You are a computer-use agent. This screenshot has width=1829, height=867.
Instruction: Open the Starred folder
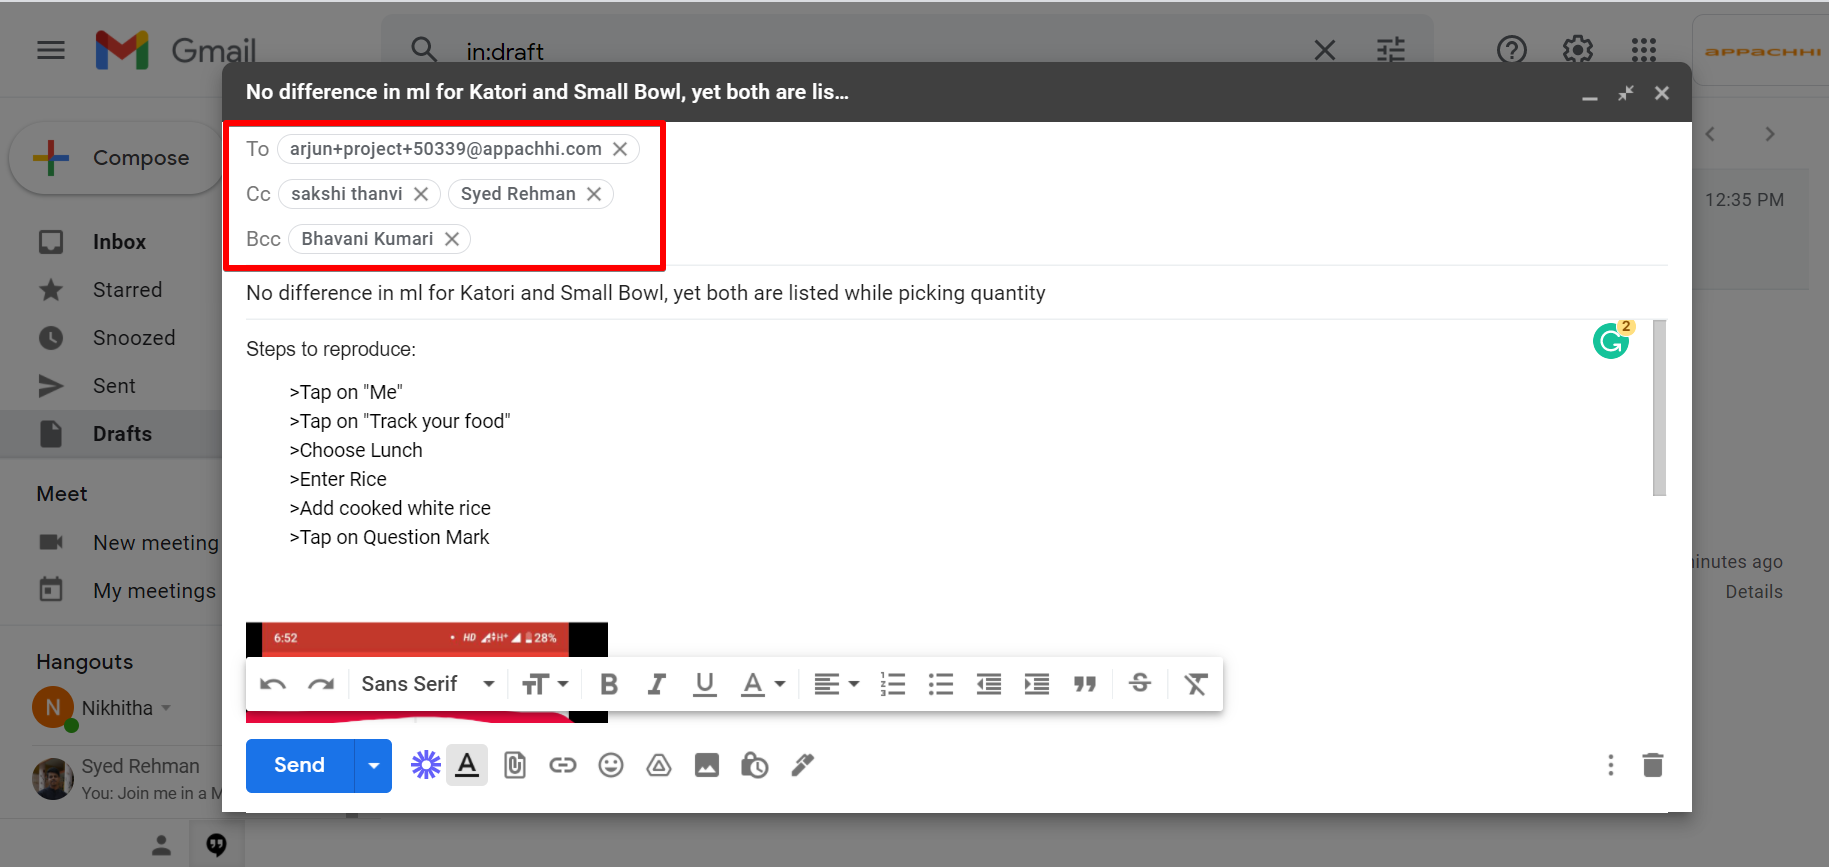pyautogui.click(x=127, y=290)
